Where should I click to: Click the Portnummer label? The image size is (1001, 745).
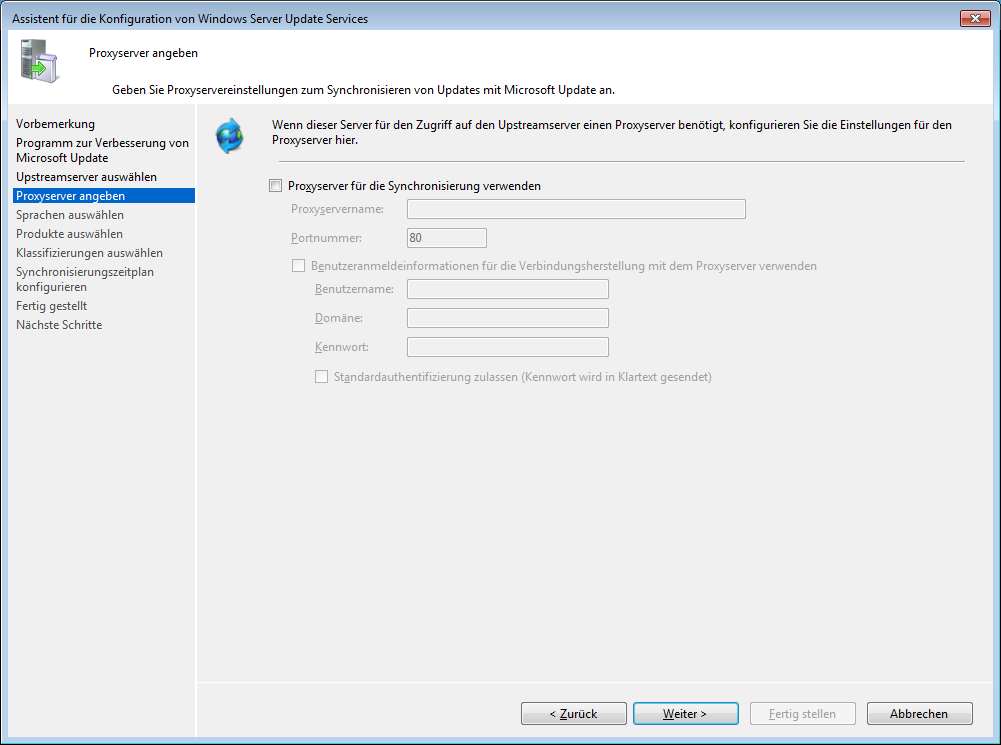(x=326, y=238)
